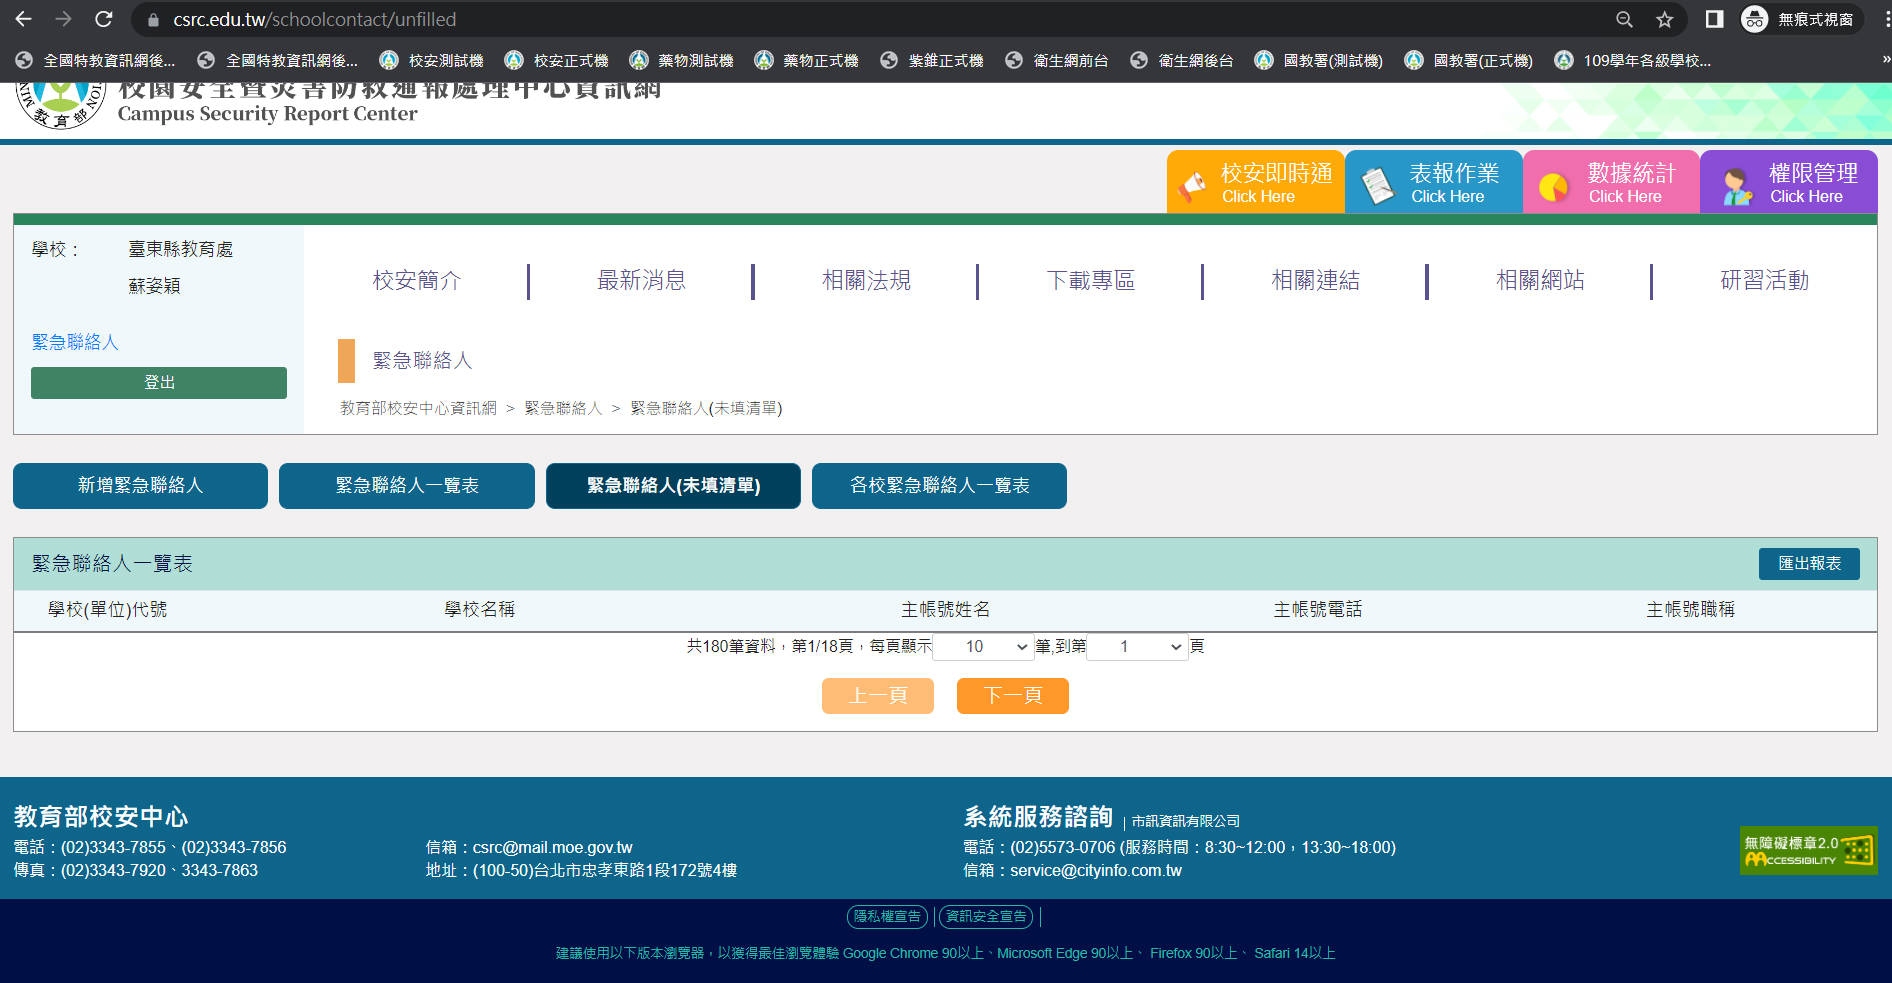Open the 最新消息 navigation menu item
The width and height of the screenshot is (1892, 983).
pyautogui.click(x=641, y=281)
